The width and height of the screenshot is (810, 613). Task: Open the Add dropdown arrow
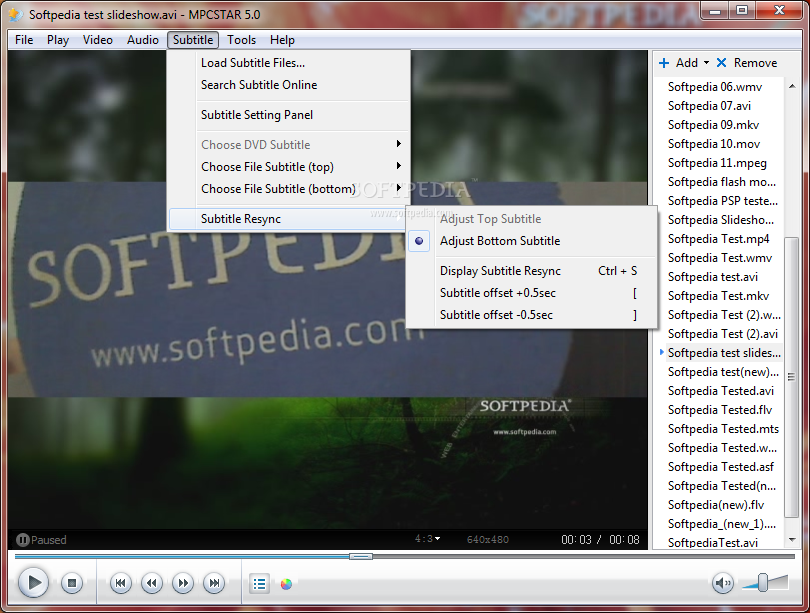click(706, 62)
